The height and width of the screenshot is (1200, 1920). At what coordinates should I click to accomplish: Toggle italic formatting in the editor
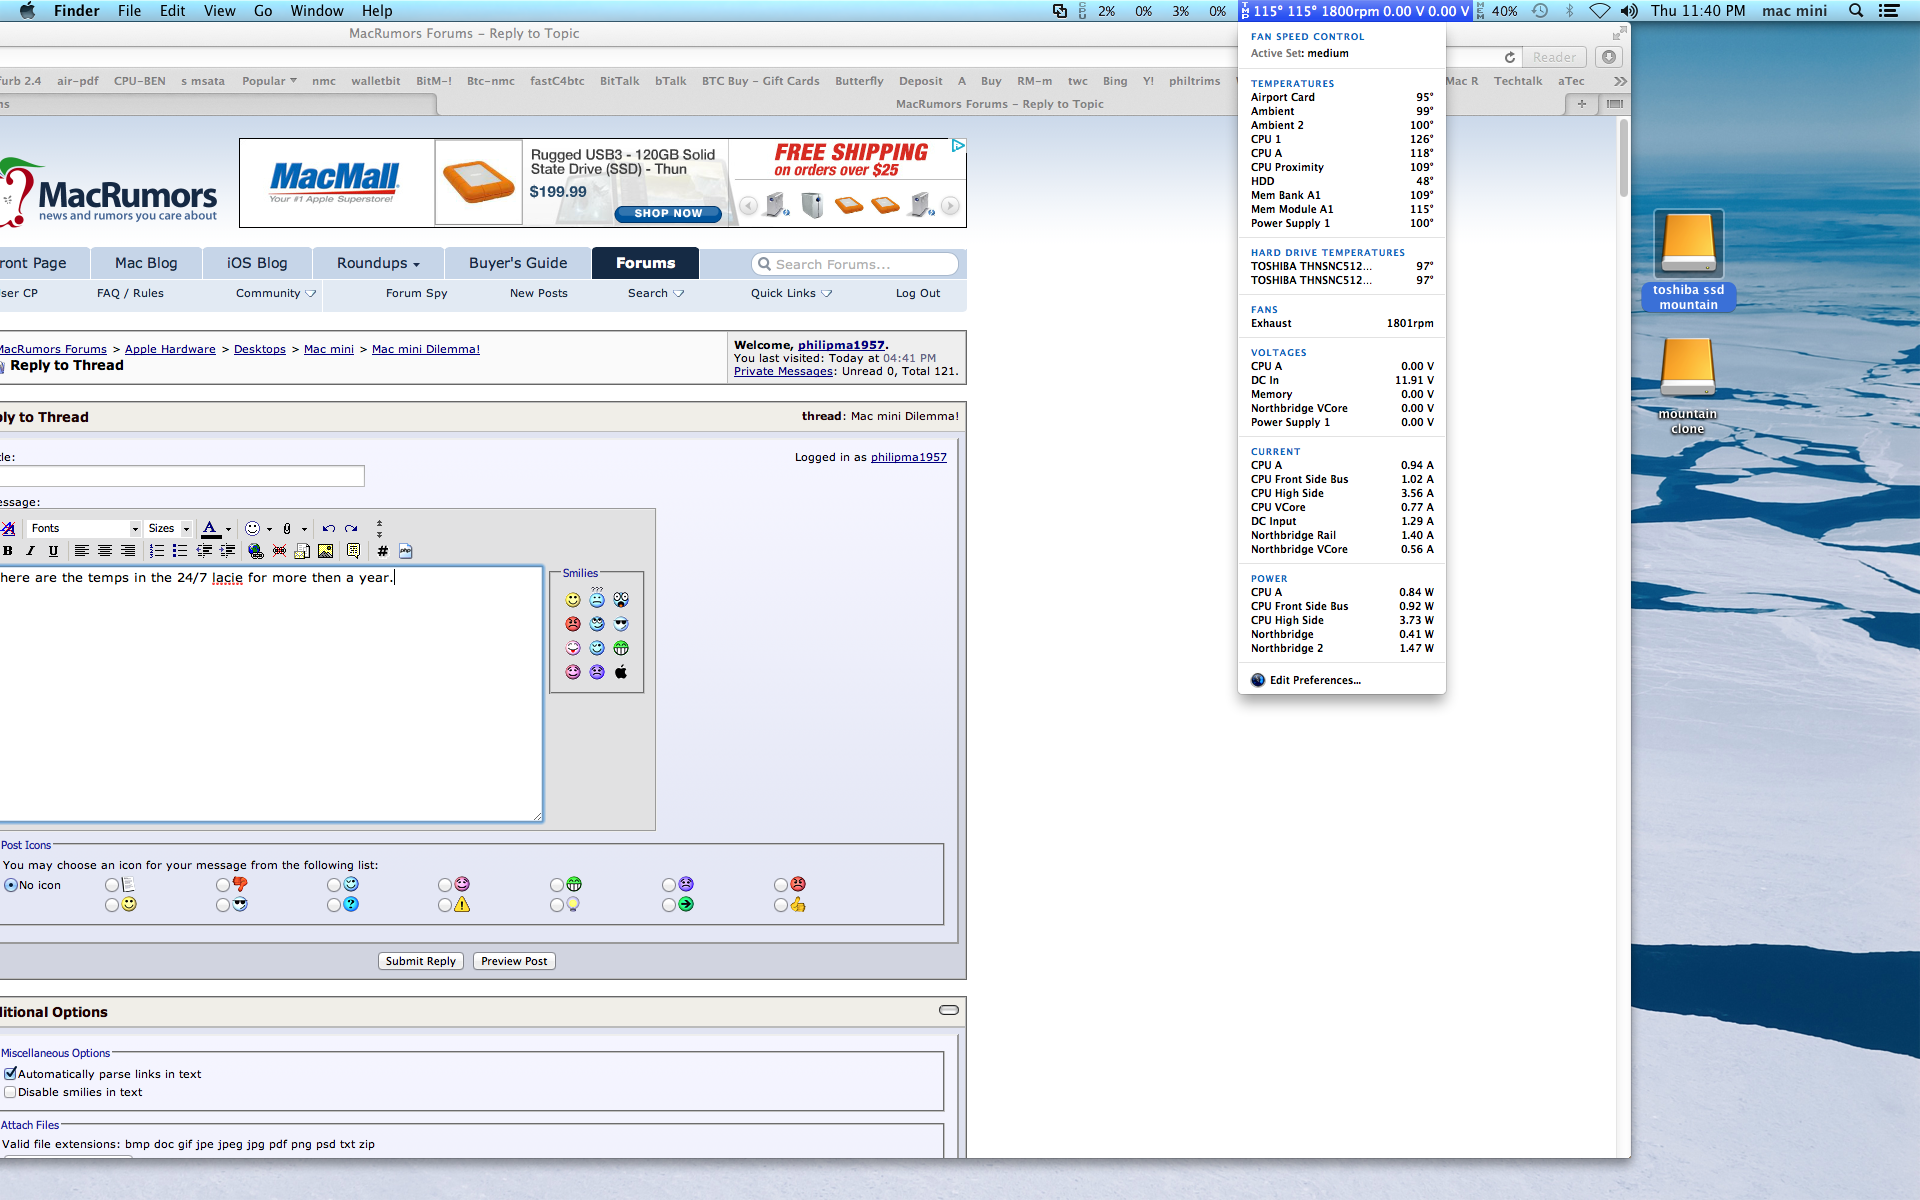[x=30, y=551]
